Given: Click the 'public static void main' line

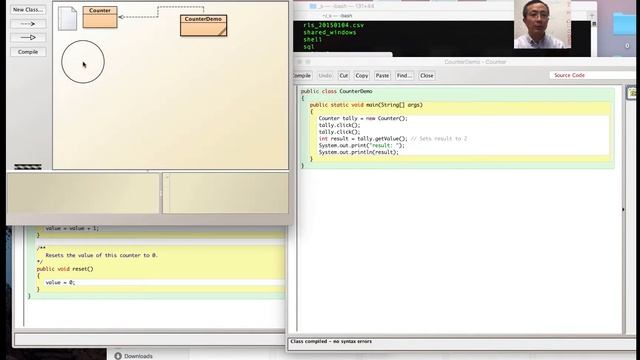Looking at the screenshot, I should click(366, 105).
